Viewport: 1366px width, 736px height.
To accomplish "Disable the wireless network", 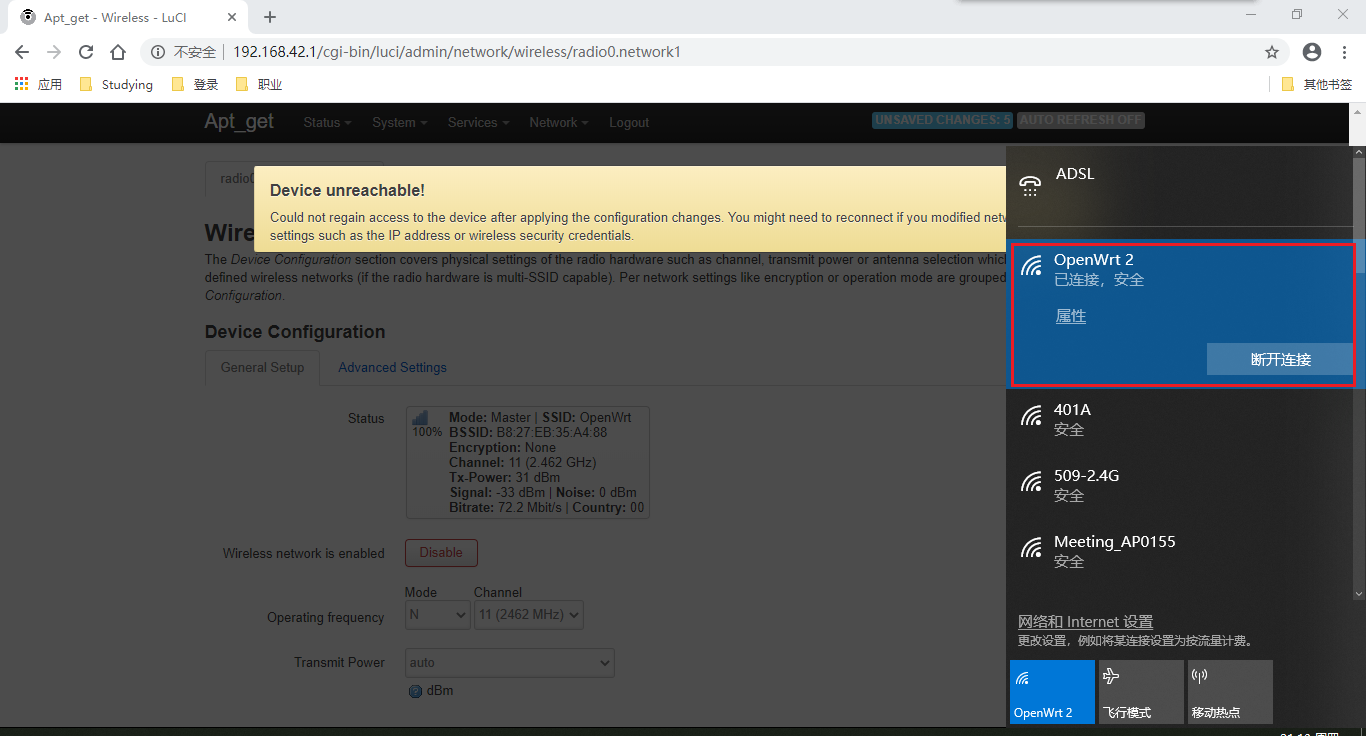I will coord(441,552).
